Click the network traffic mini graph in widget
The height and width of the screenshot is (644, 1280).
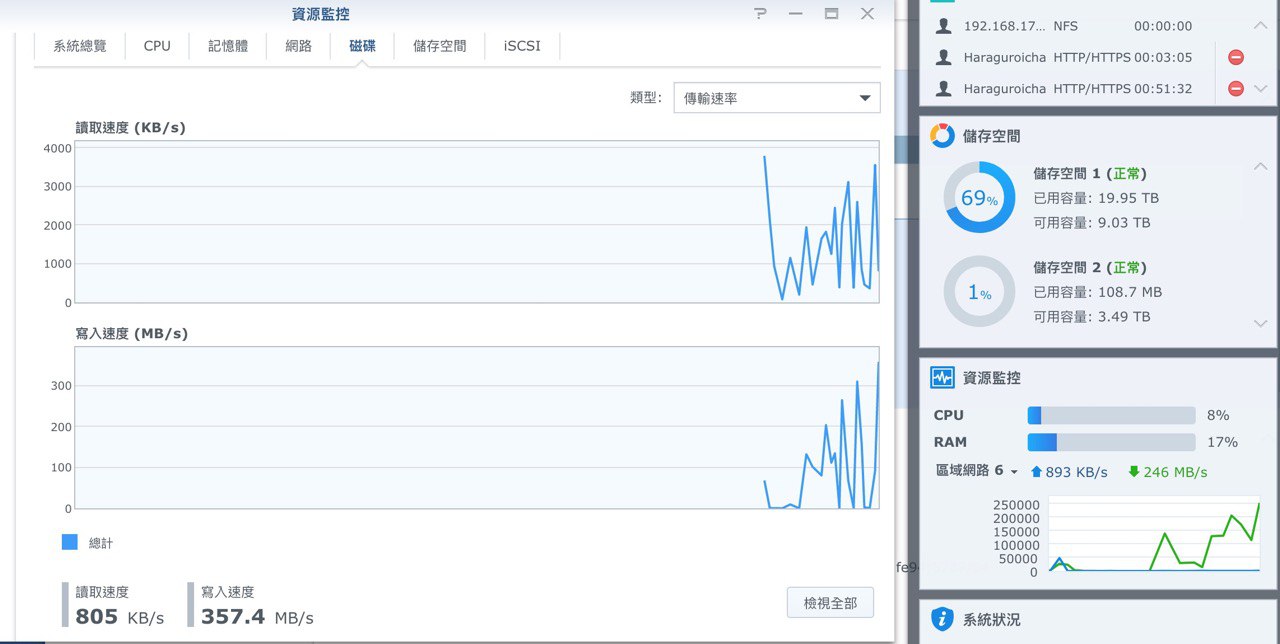(1153, 536)
